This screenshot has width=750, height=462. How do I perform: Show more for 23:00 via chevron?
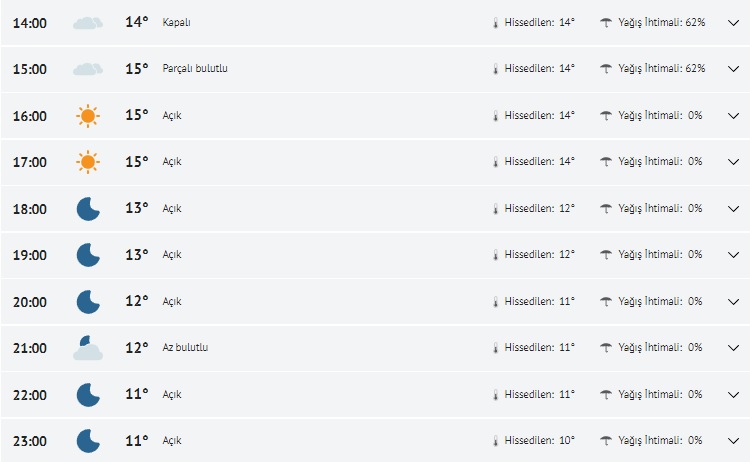[733, 441]
